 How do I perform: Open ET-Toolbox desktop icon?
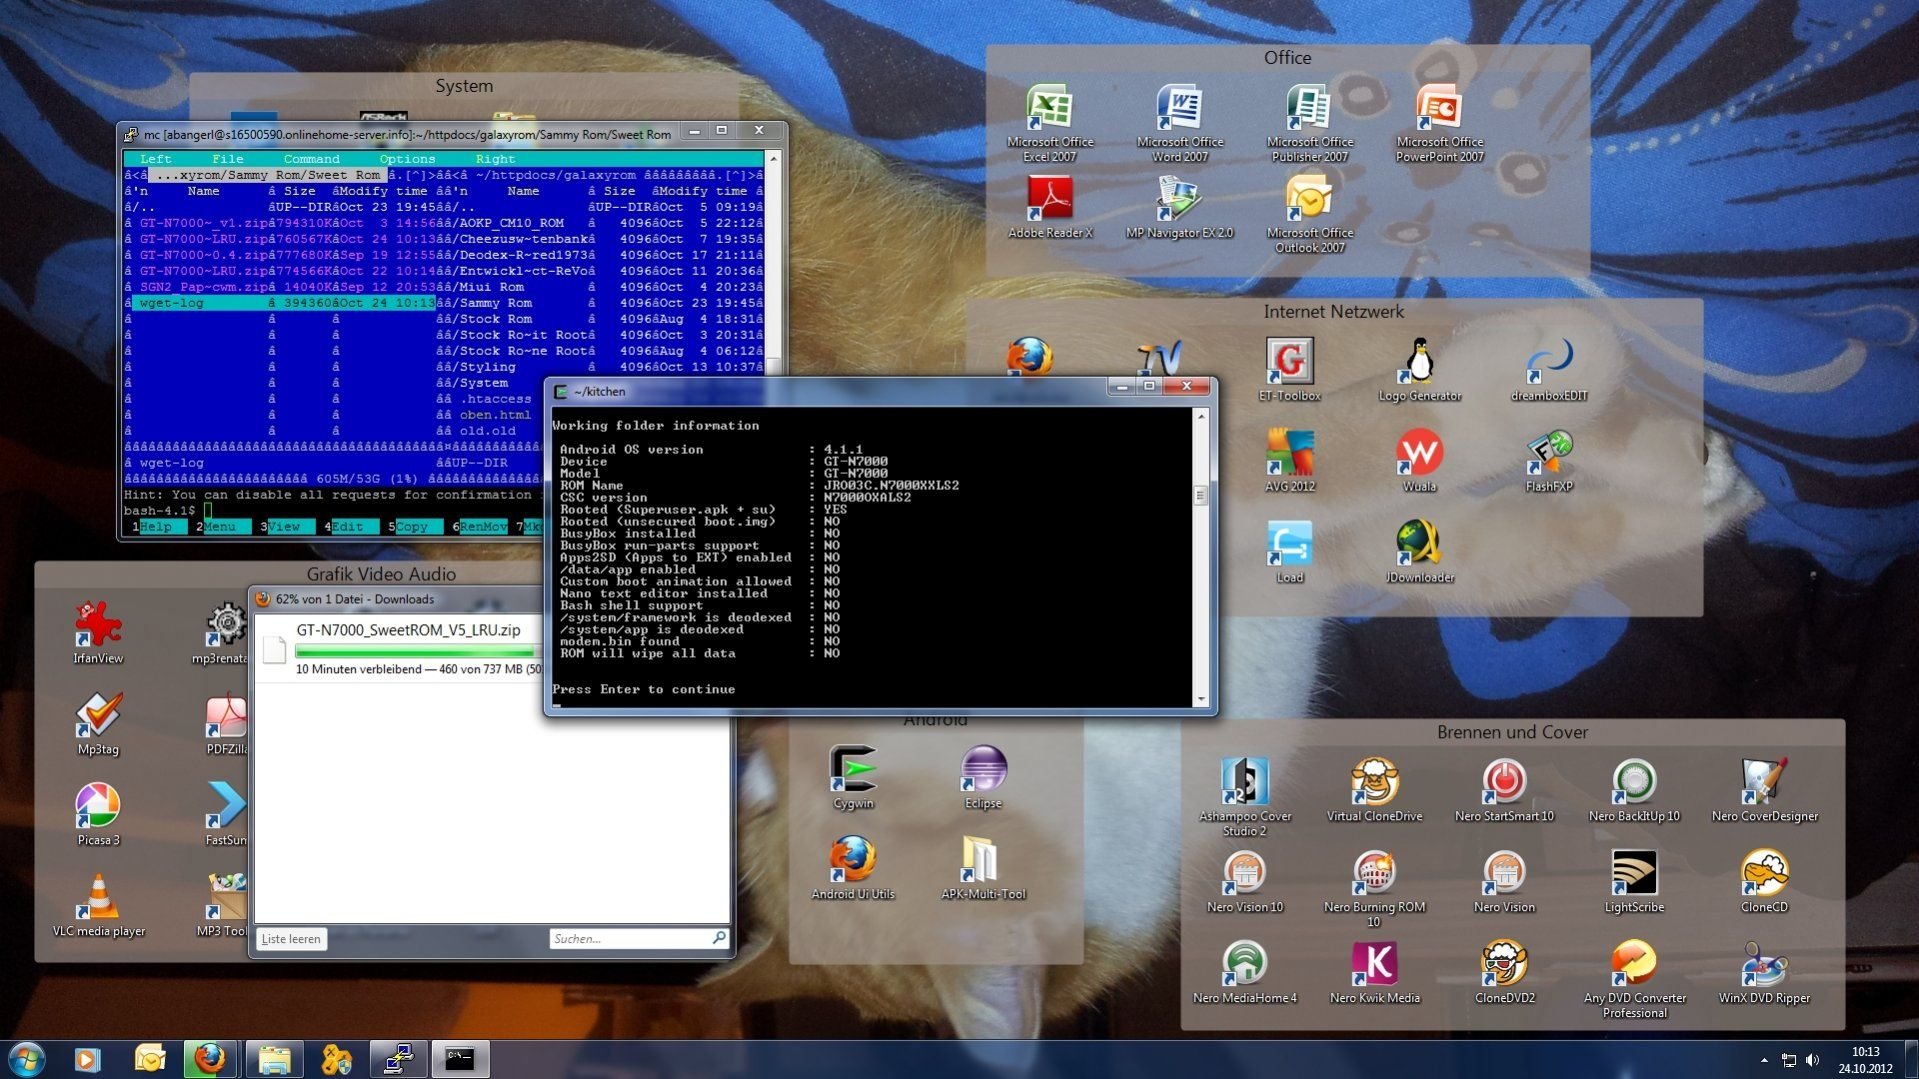pos(1289,369)
